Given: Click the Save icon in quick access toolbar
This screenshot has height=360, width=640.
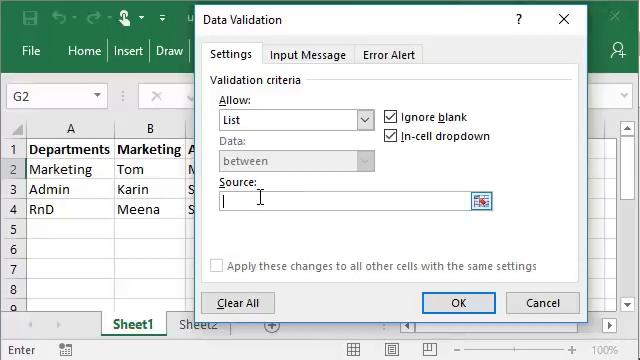Looking at the screenshot, I should [30, 18].
